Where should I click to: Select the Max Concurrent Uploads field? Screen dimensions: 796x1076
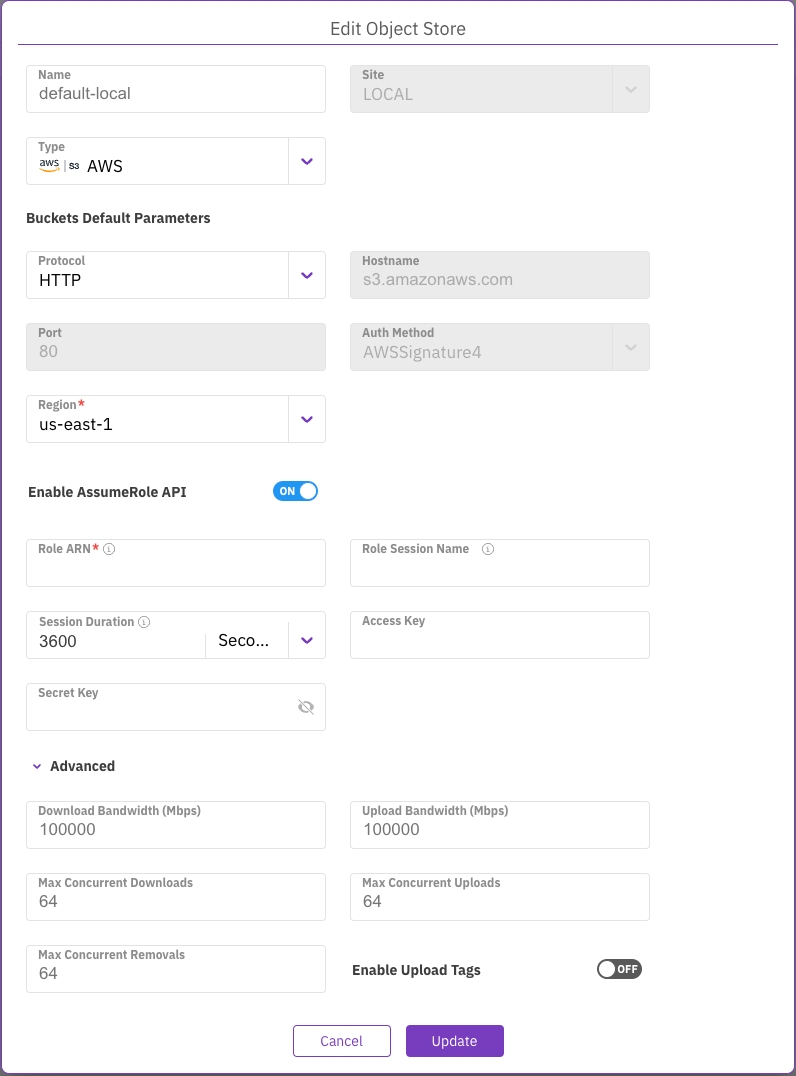pos(499,901)
